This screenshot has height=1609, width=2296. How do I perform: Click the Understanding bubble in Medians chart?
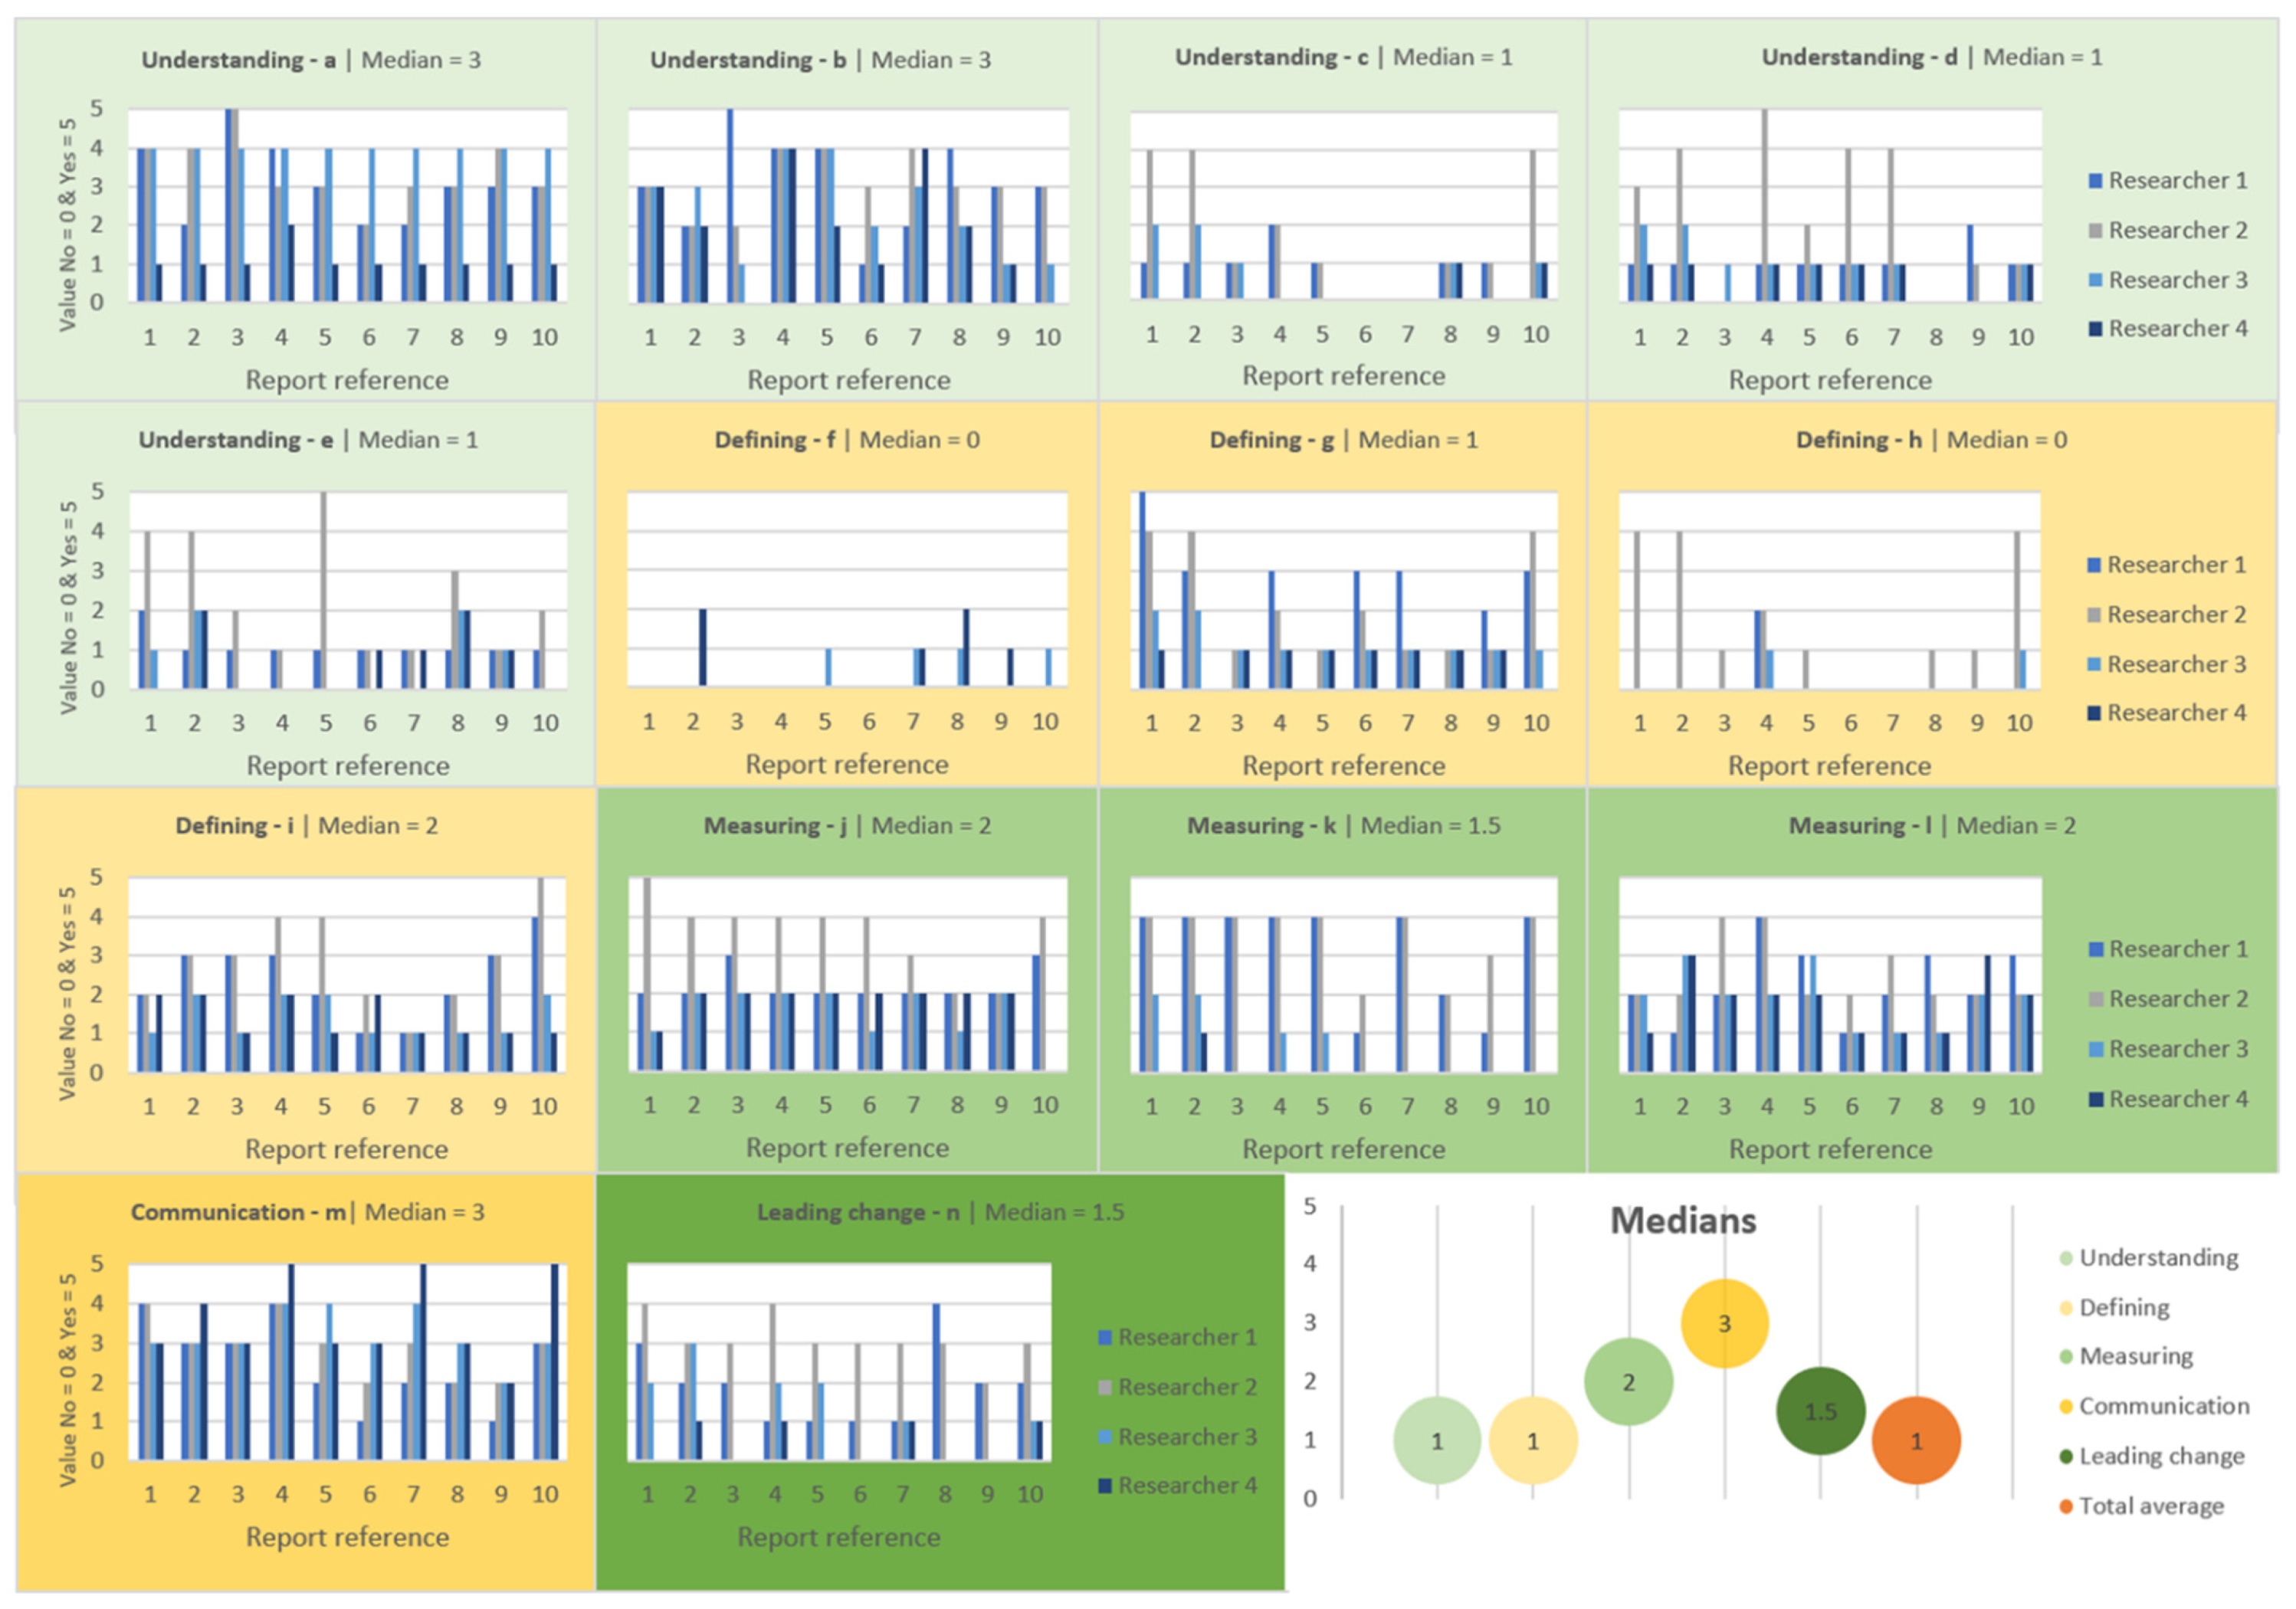coord(1436,1440)
